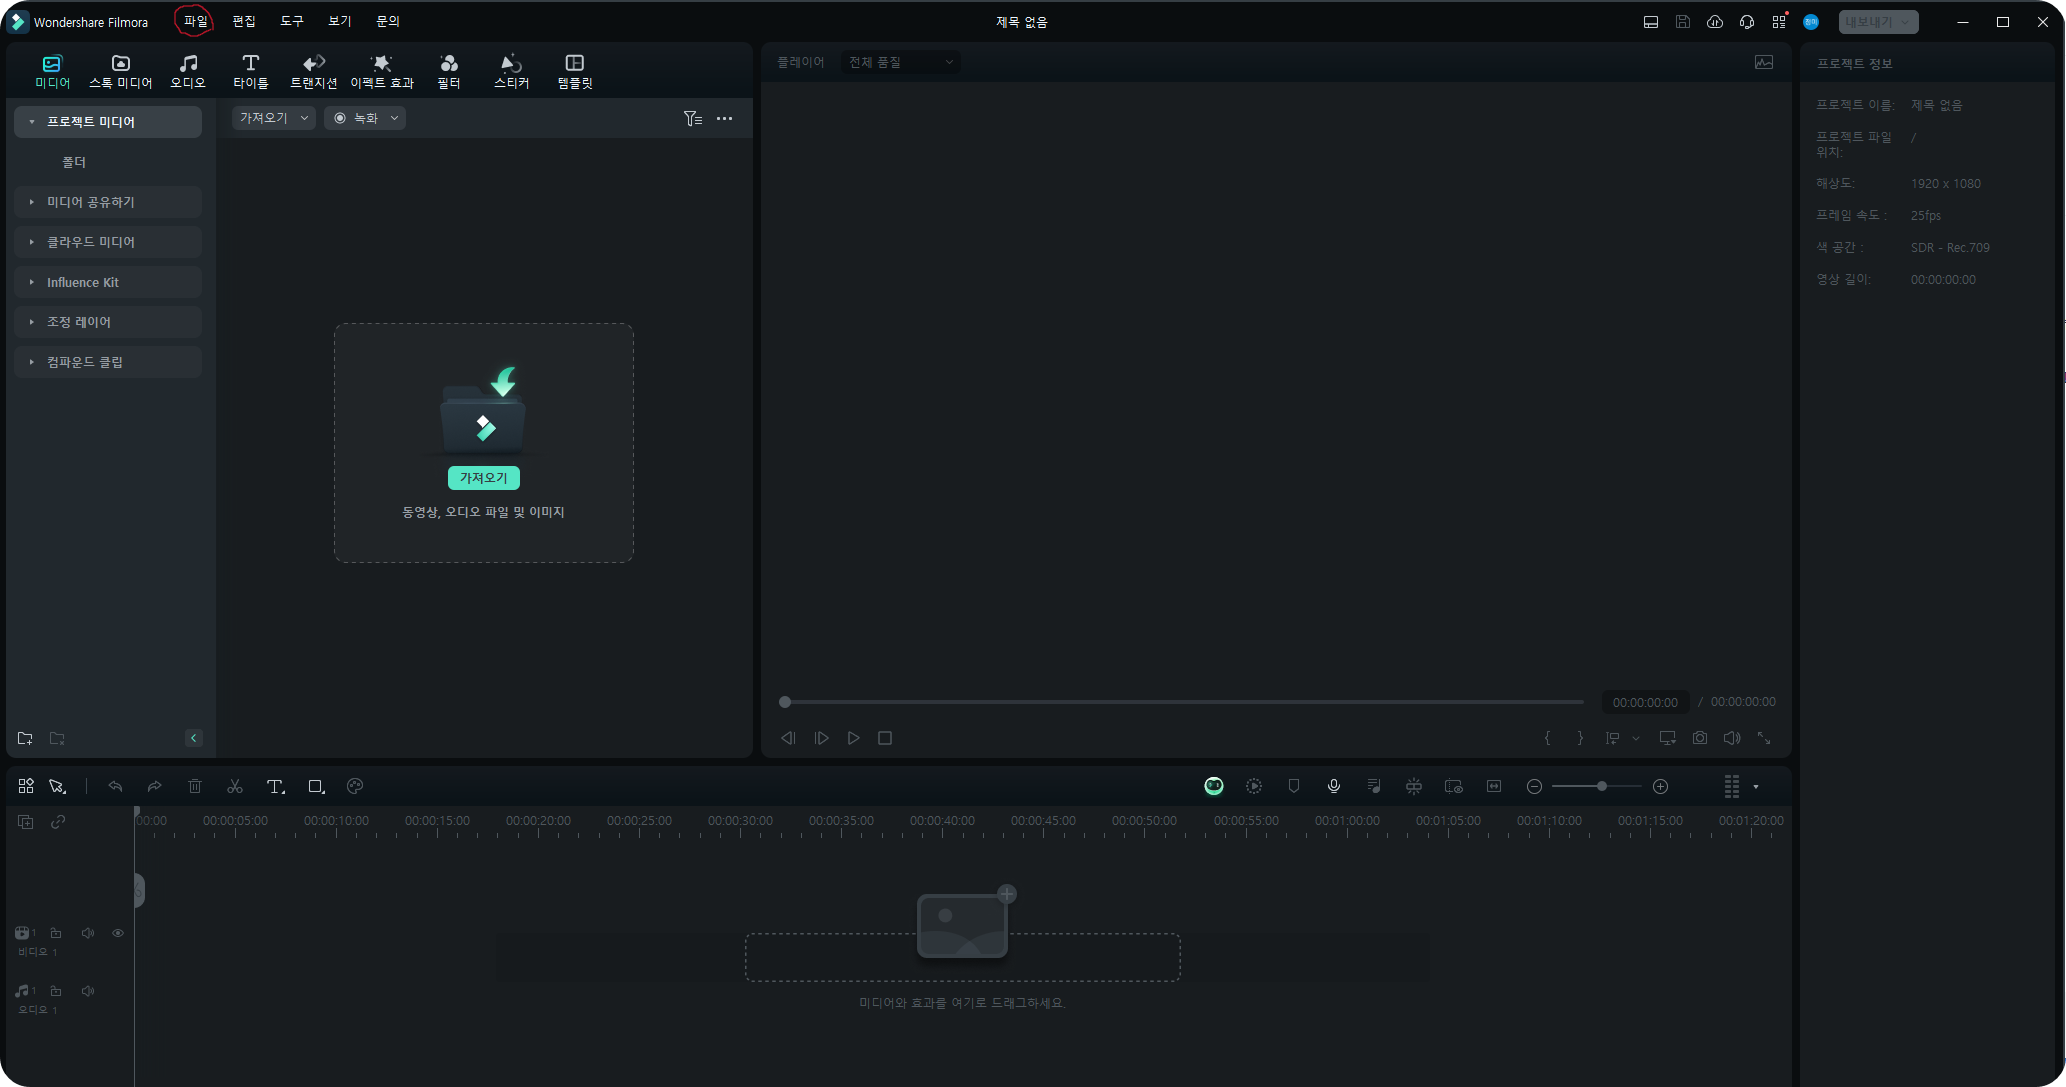Toggle the lock on Video 1 track
This screenshot has width=2066, height=1087.
point(56,933)
